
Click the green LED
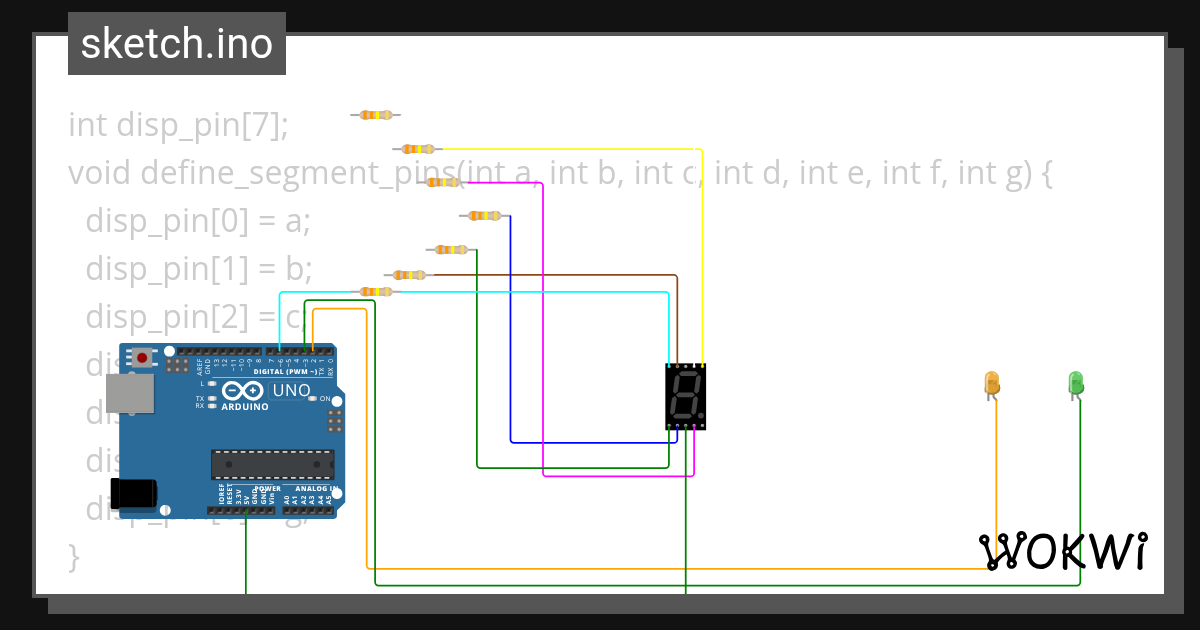(x=1075, y=383)
